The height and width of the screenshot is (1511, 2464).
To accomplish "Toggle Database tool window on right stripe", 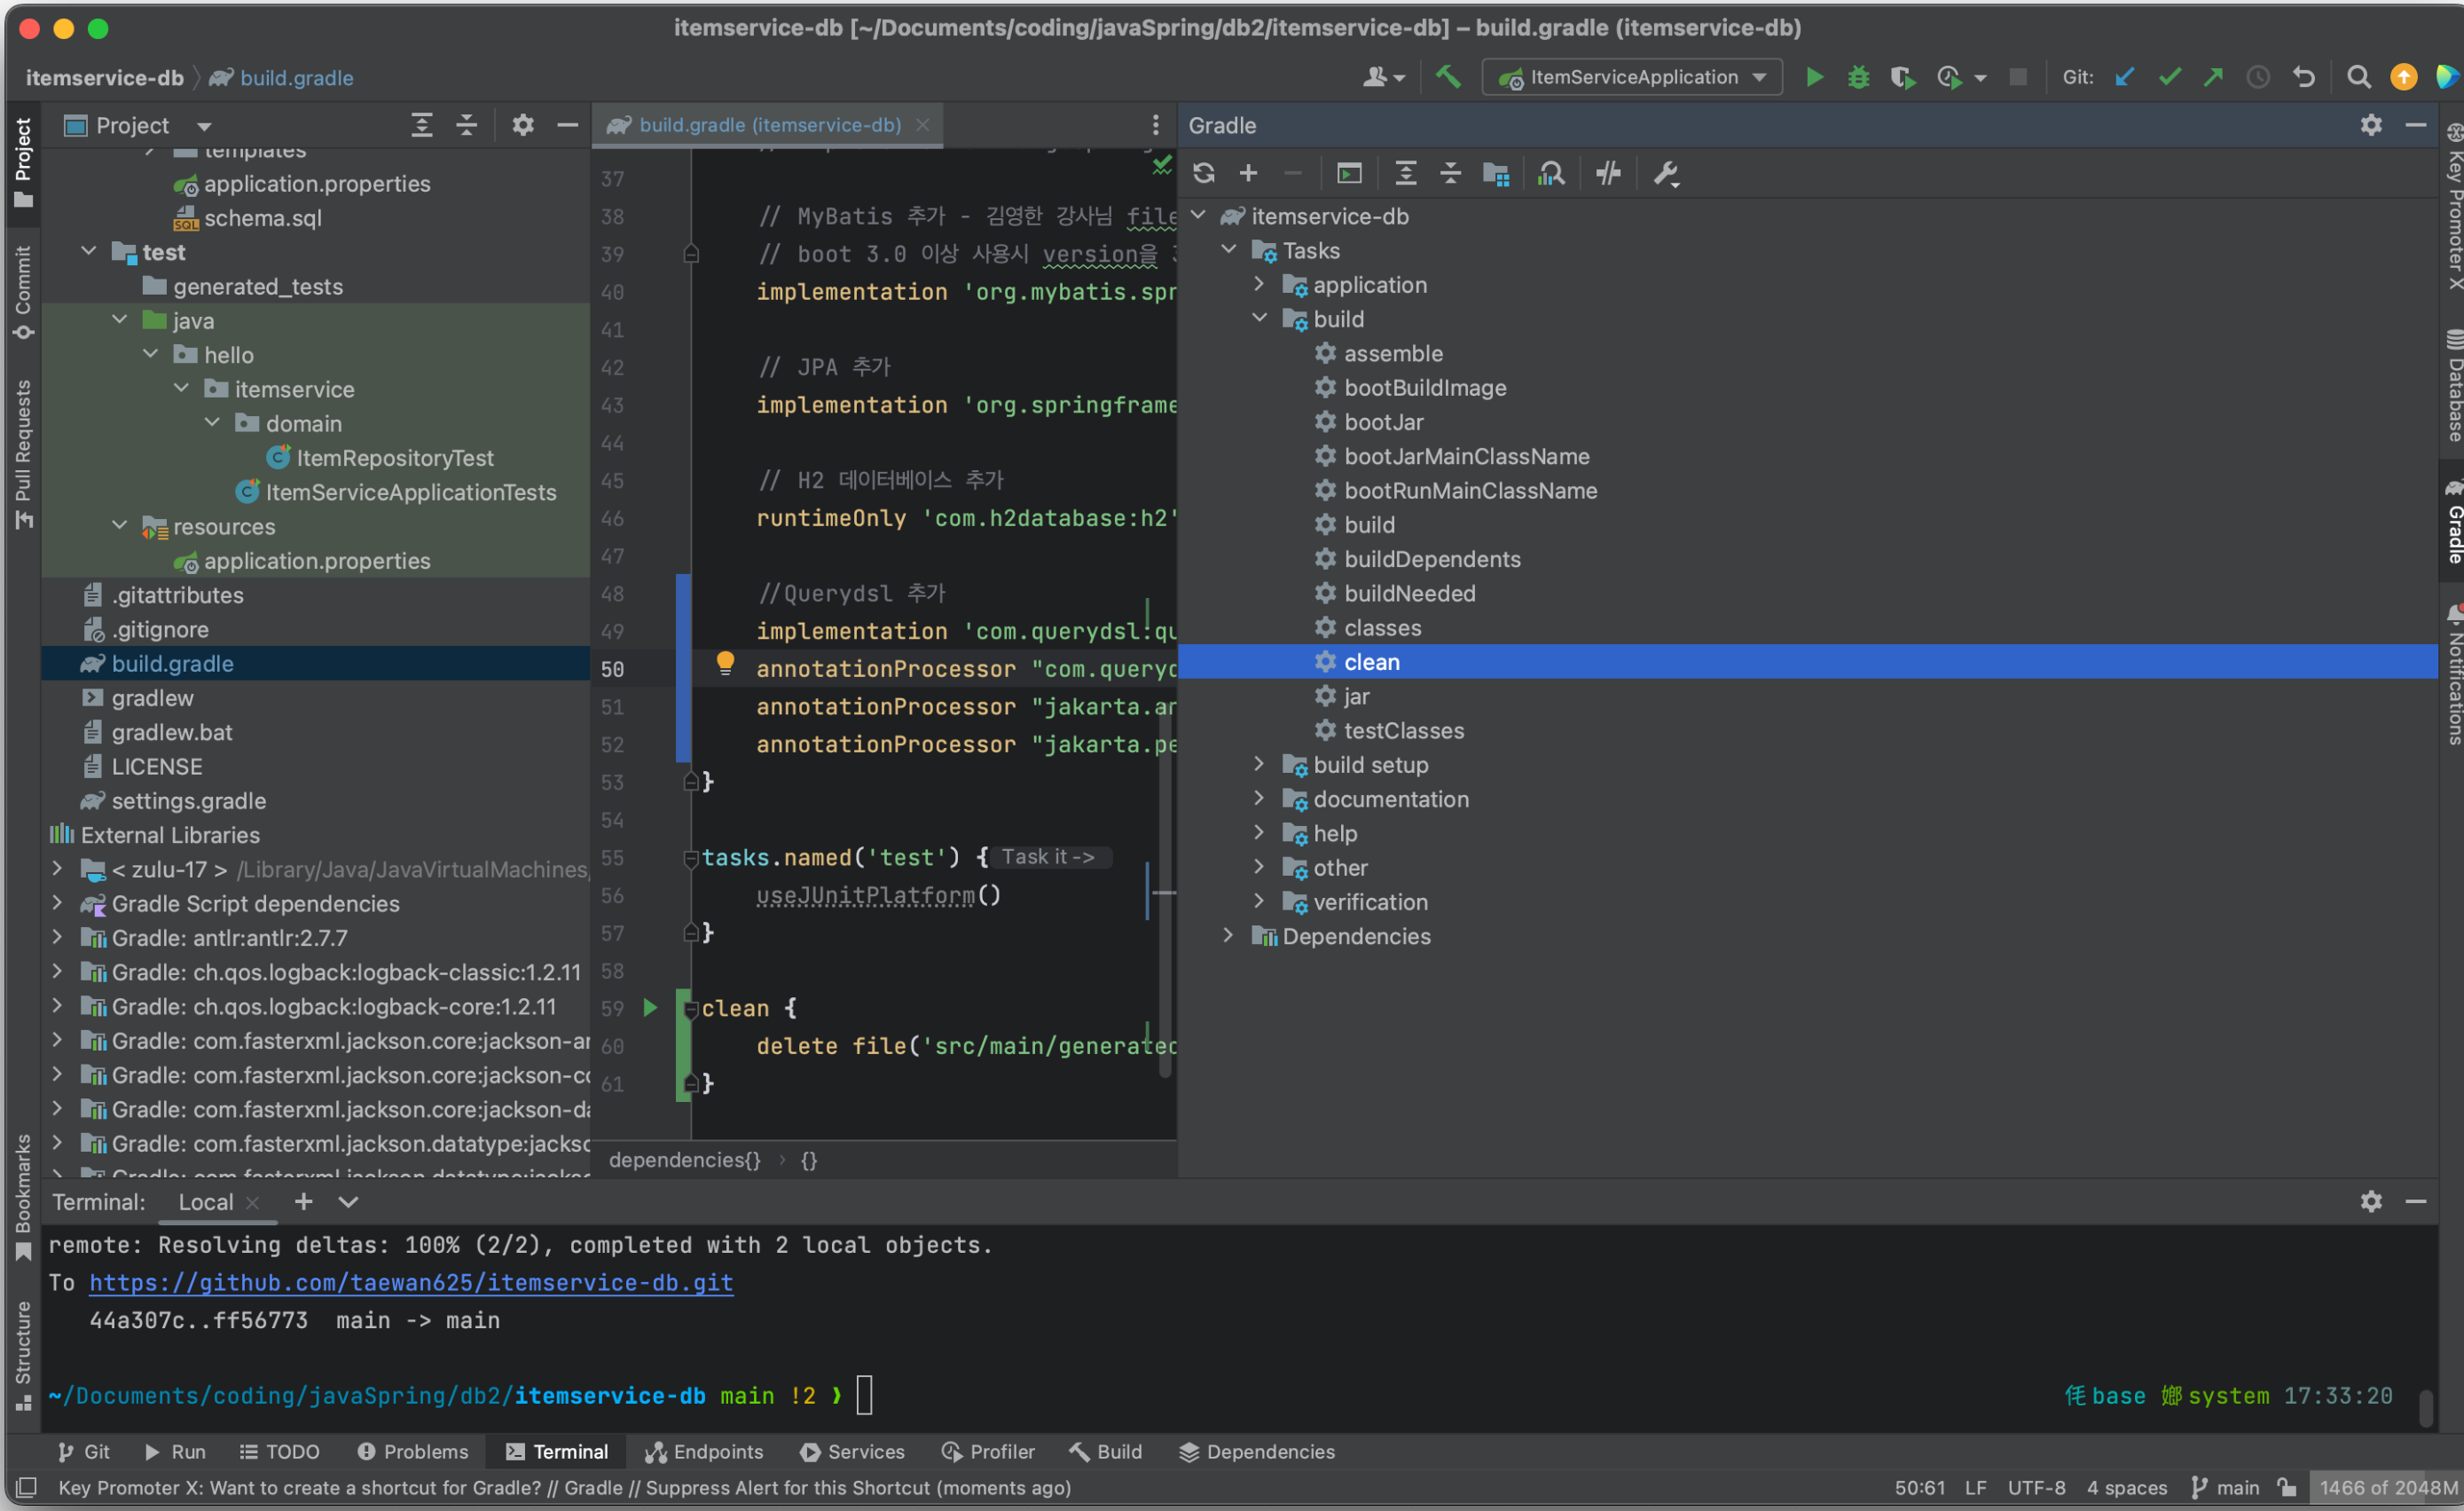I will [2453, 385].
